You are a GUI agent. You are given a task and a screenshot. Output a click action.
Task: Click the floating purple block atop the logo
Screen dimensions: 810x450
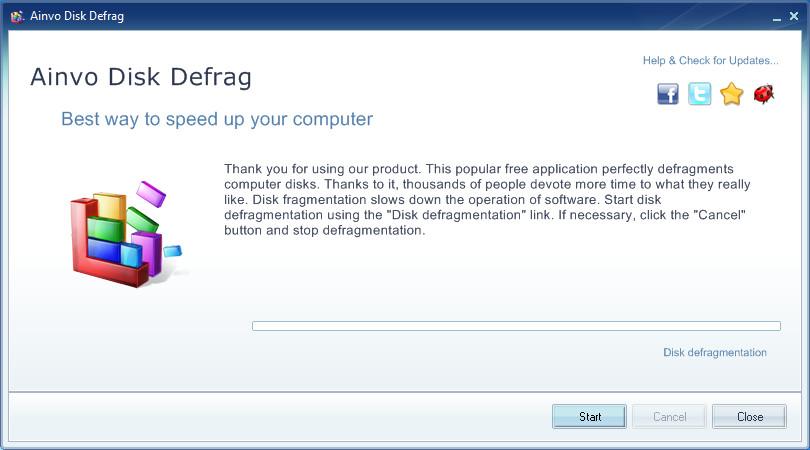(x=151, y=193)
